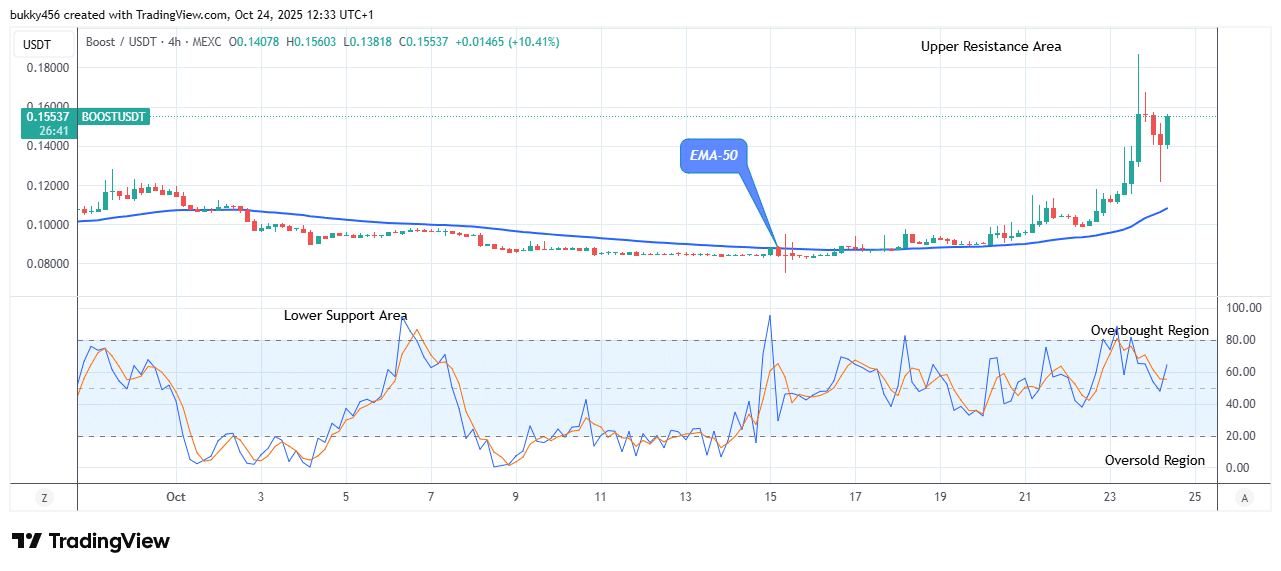
Task: Click the Oversold Region label
Action: click(x=1154, y=460)
